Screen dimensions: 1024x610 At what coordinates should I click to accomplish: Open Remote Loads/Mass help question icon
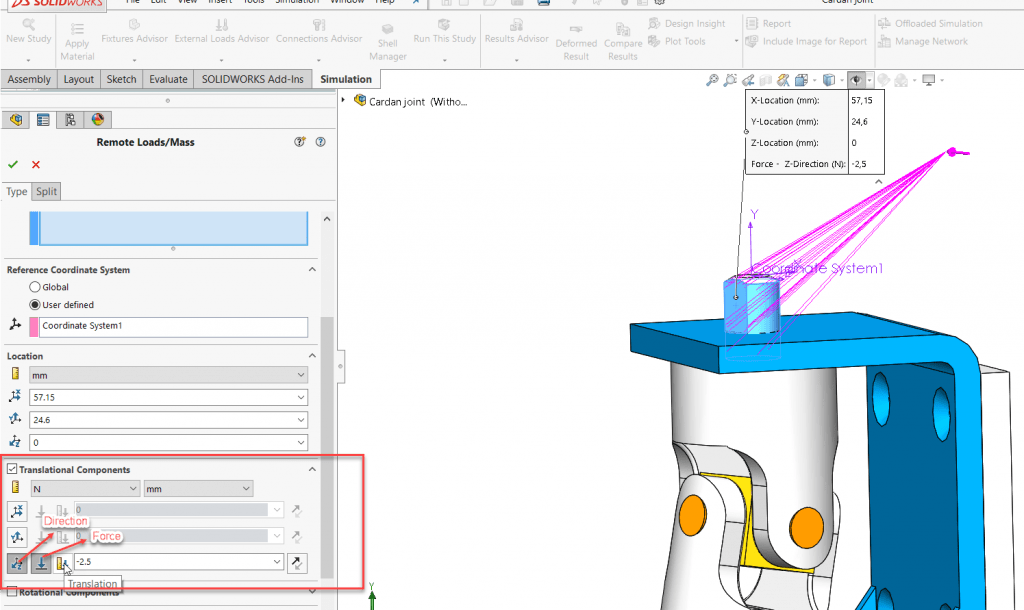pyautogui.click(x=321, y=142)
